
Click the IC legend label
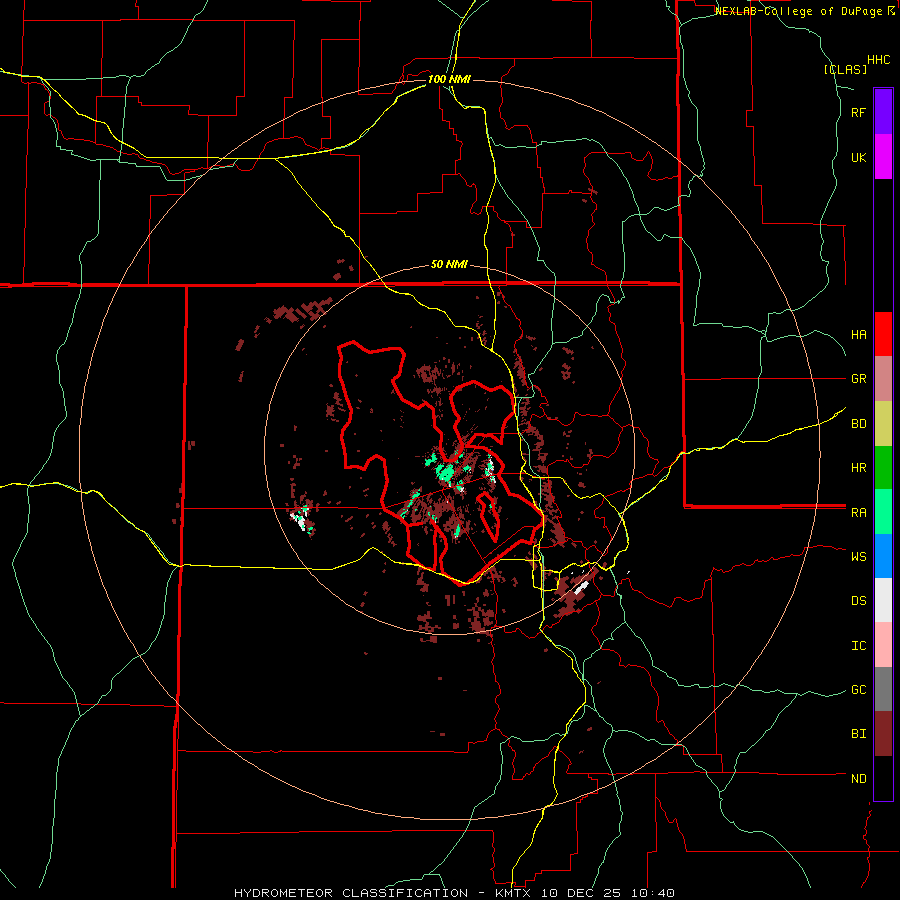pyautogui.click(x=858, y=646)
